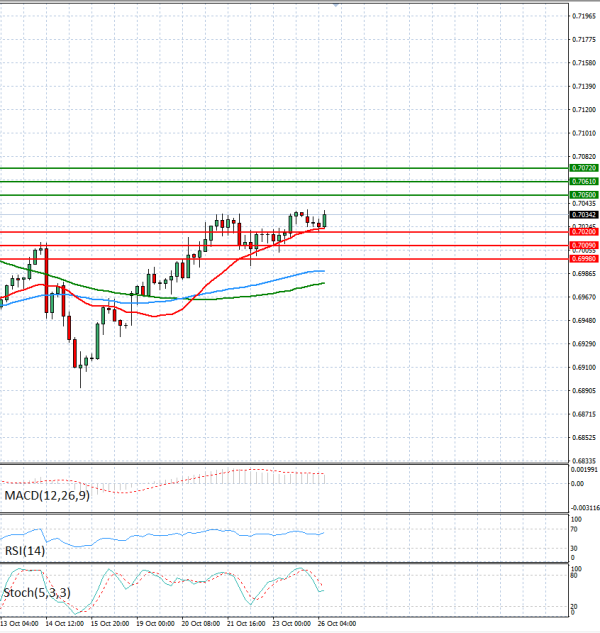Click the 21 Oct 16:00 time label

(x=246, y=624)
